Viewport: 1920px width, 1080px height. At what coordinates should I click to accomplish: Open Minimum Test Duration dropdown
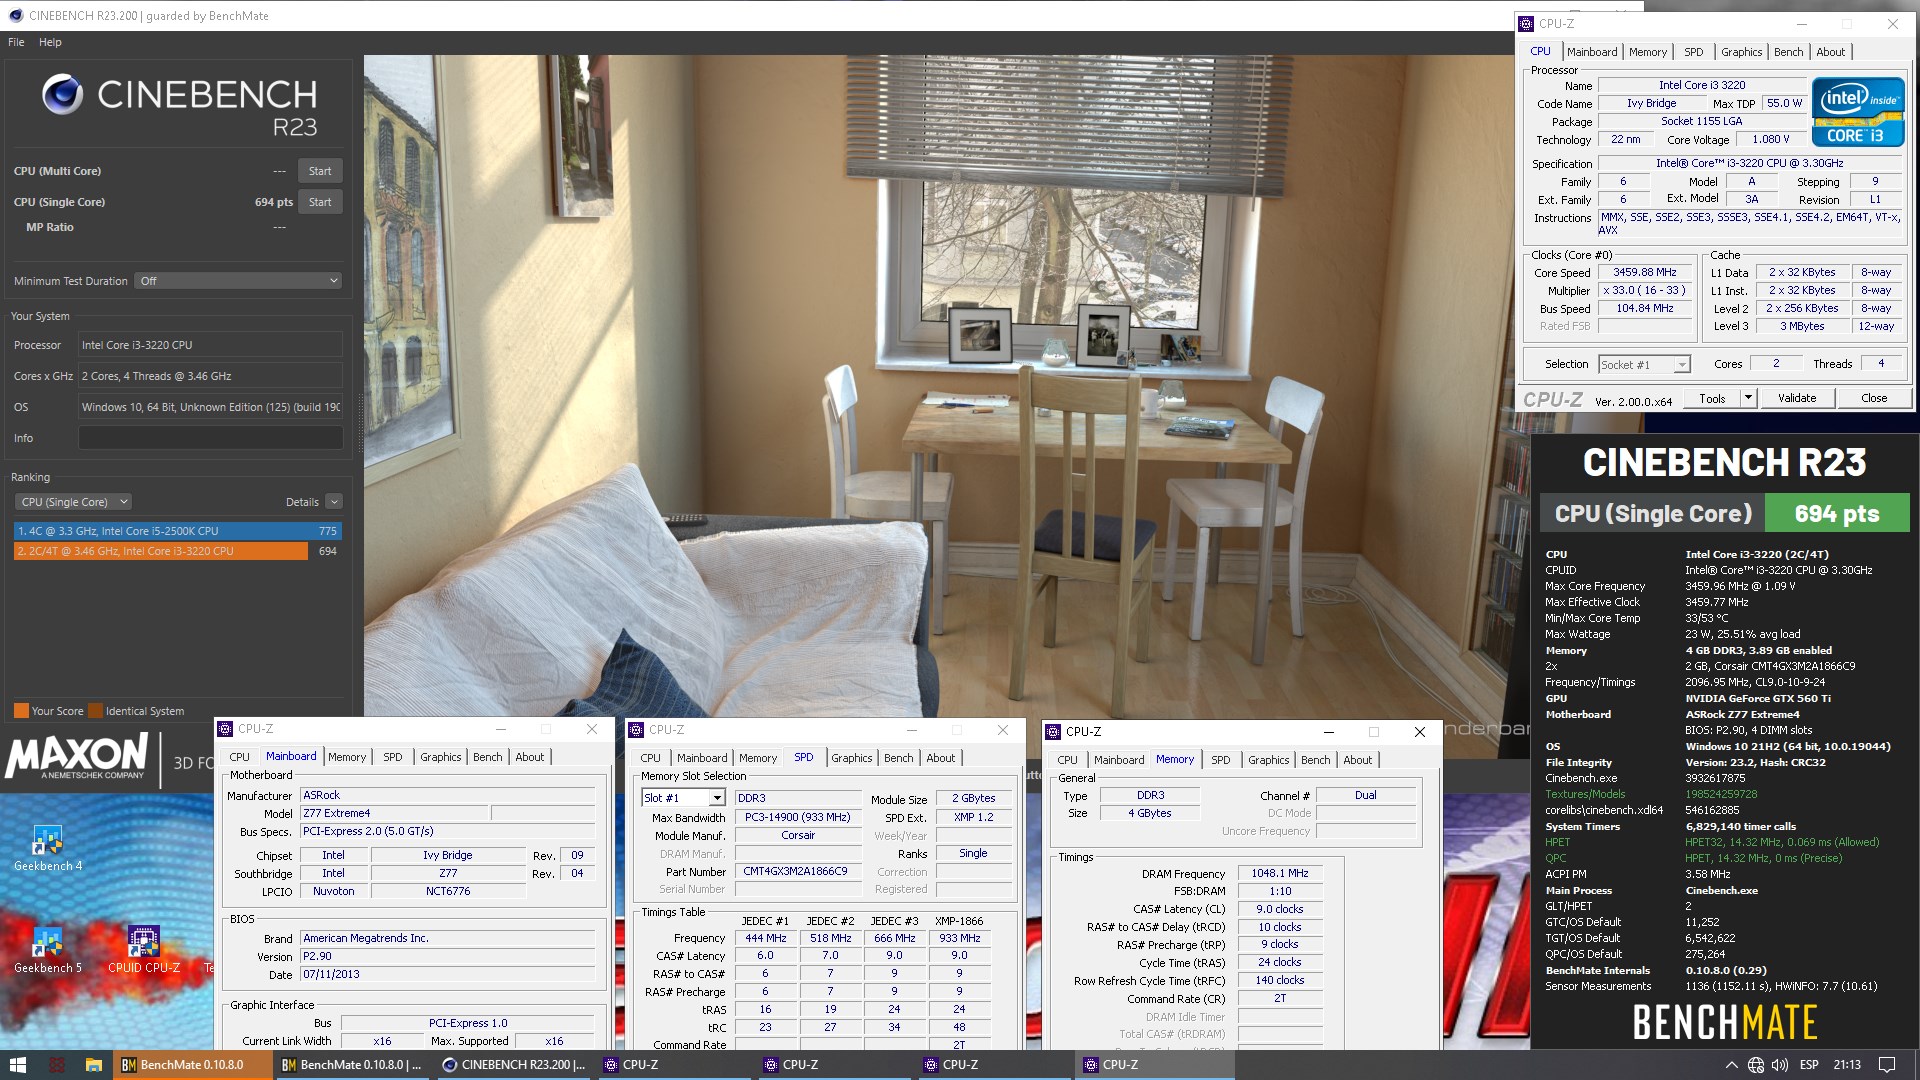239,281
